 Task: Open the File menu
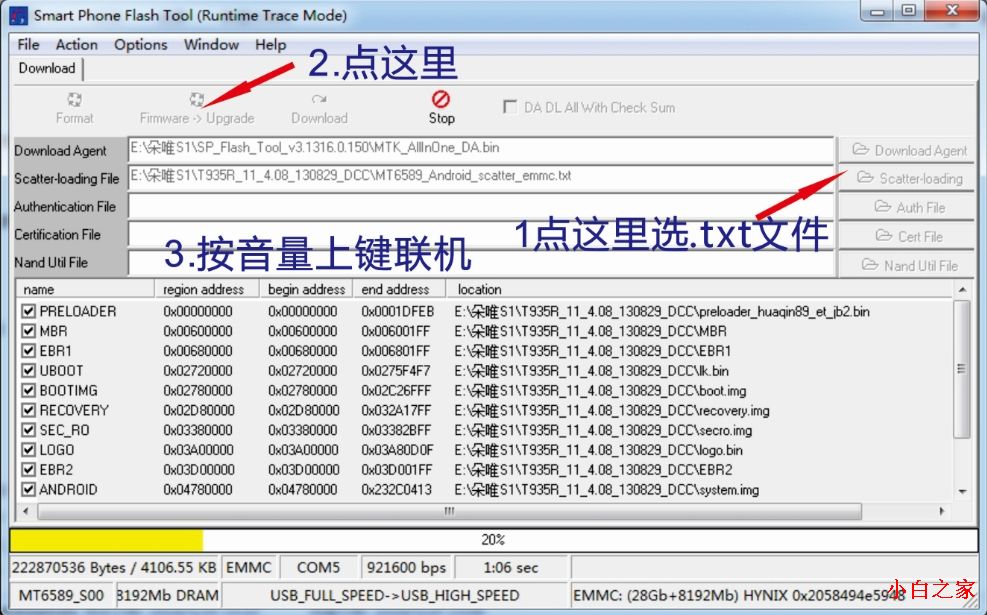(28, 45)
